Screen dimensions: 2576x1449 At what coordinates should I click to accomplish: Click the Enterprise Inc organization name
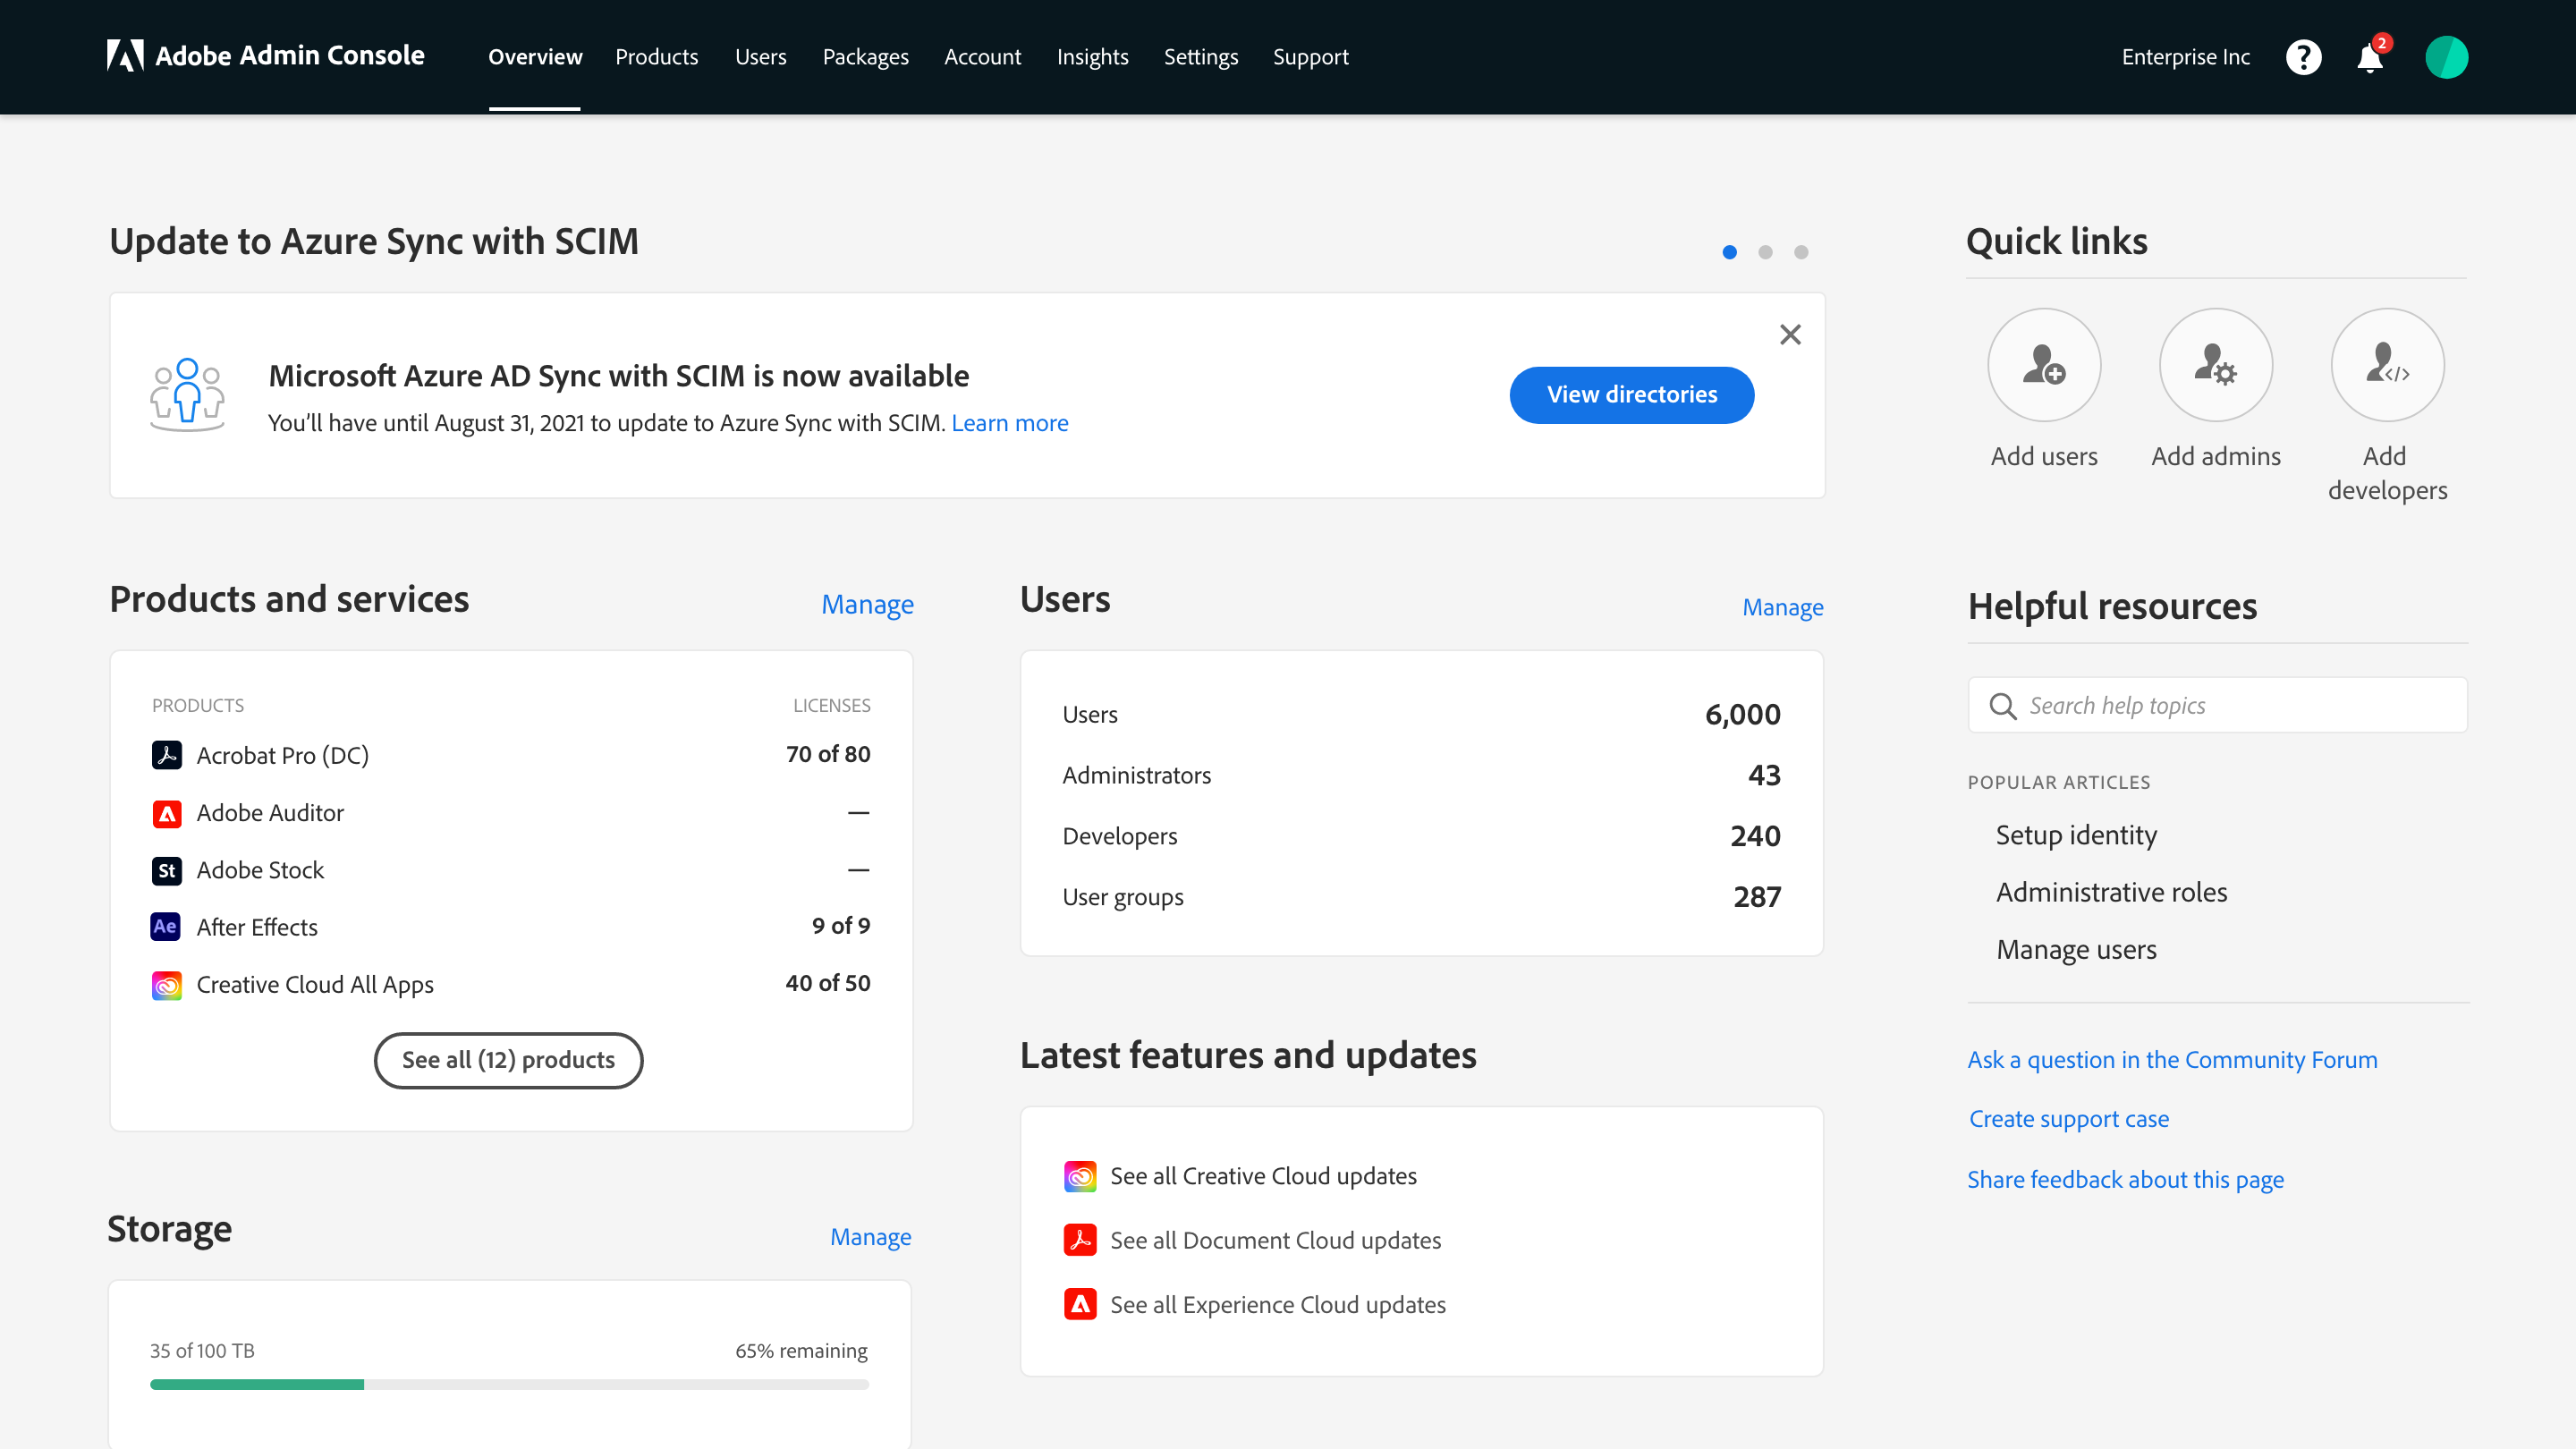click(2185, 57)
